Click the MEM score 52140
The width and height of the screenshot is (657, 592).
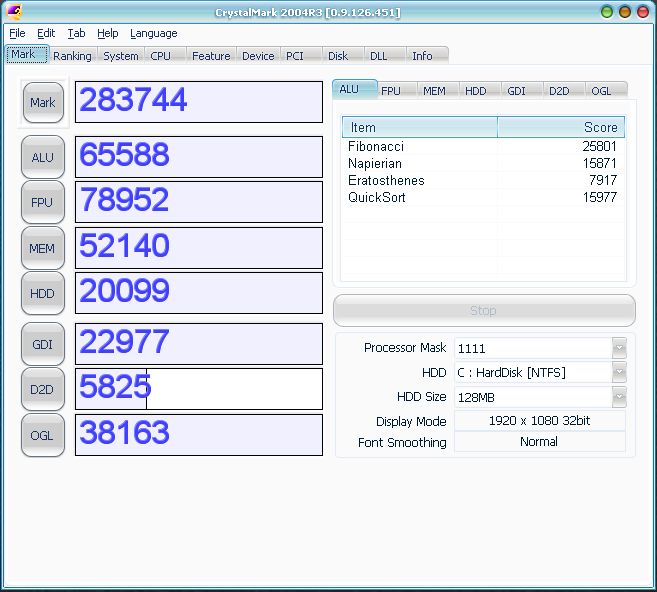(199, 248)
